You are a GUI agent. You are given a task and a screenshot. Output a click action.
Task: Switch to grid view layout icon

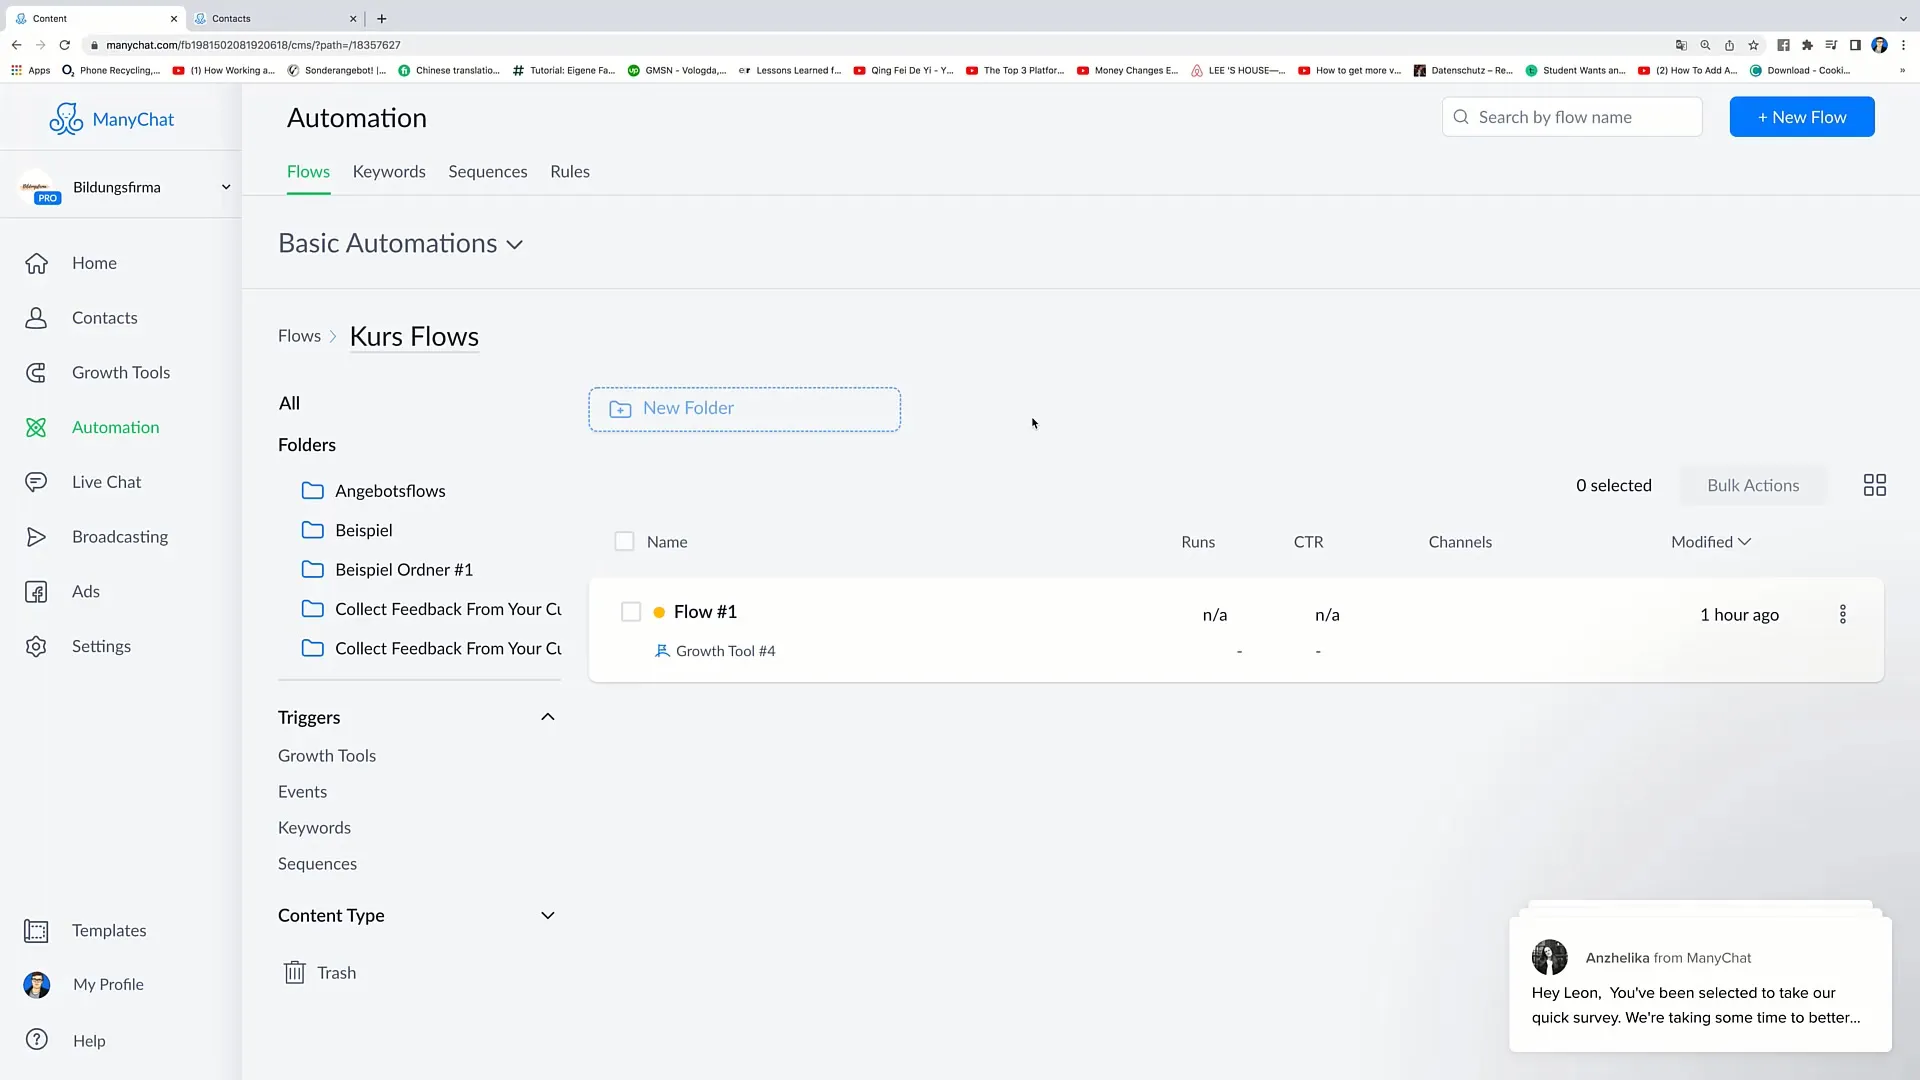pyautogui.click(x=1875, y=485)
